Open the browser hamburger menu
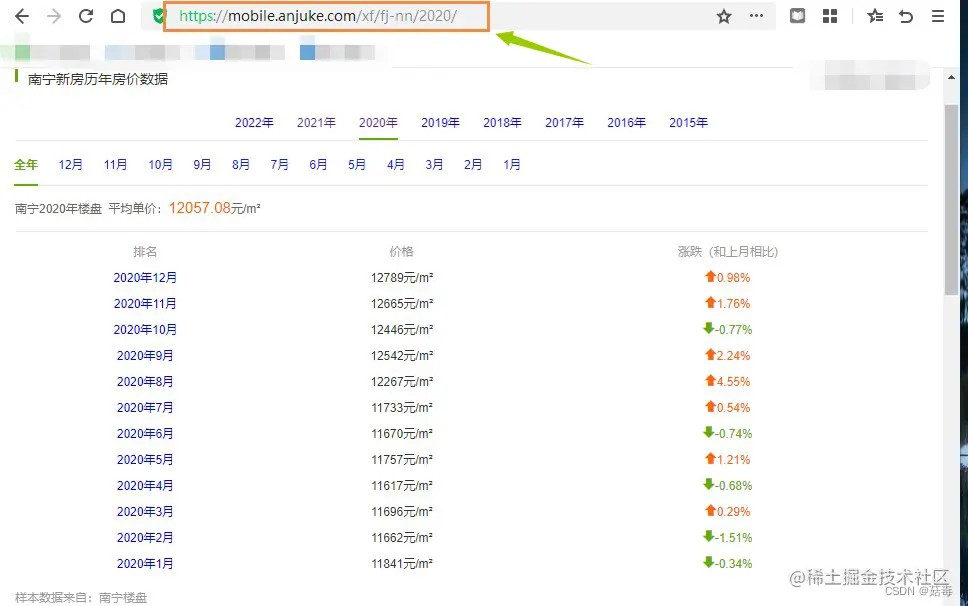Viewport: 968px width, 606px height. tap(936, 16)
